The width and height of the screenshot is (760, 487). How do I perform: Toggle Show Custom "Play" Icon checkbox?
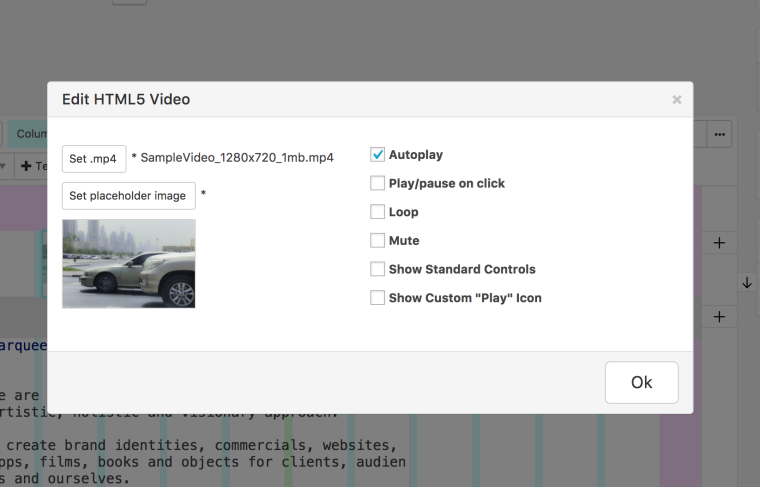click(x=378, y=298)
